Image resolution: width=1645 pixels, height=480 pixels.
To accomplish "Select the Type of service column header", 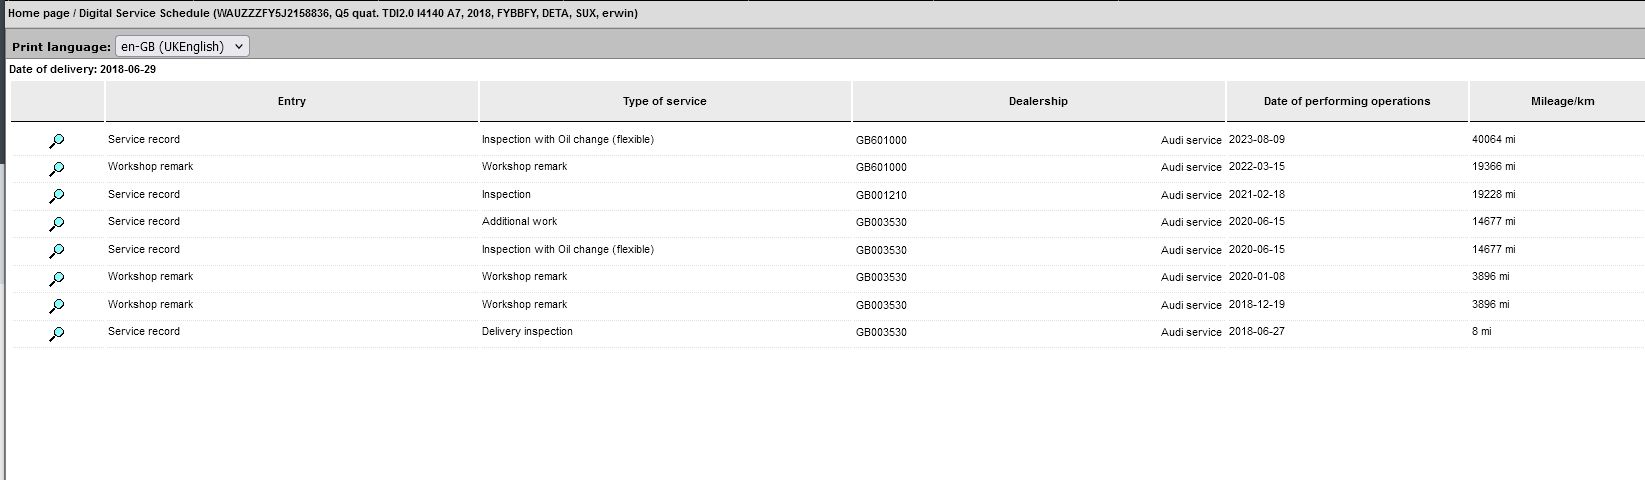I will tap(664, 101).
